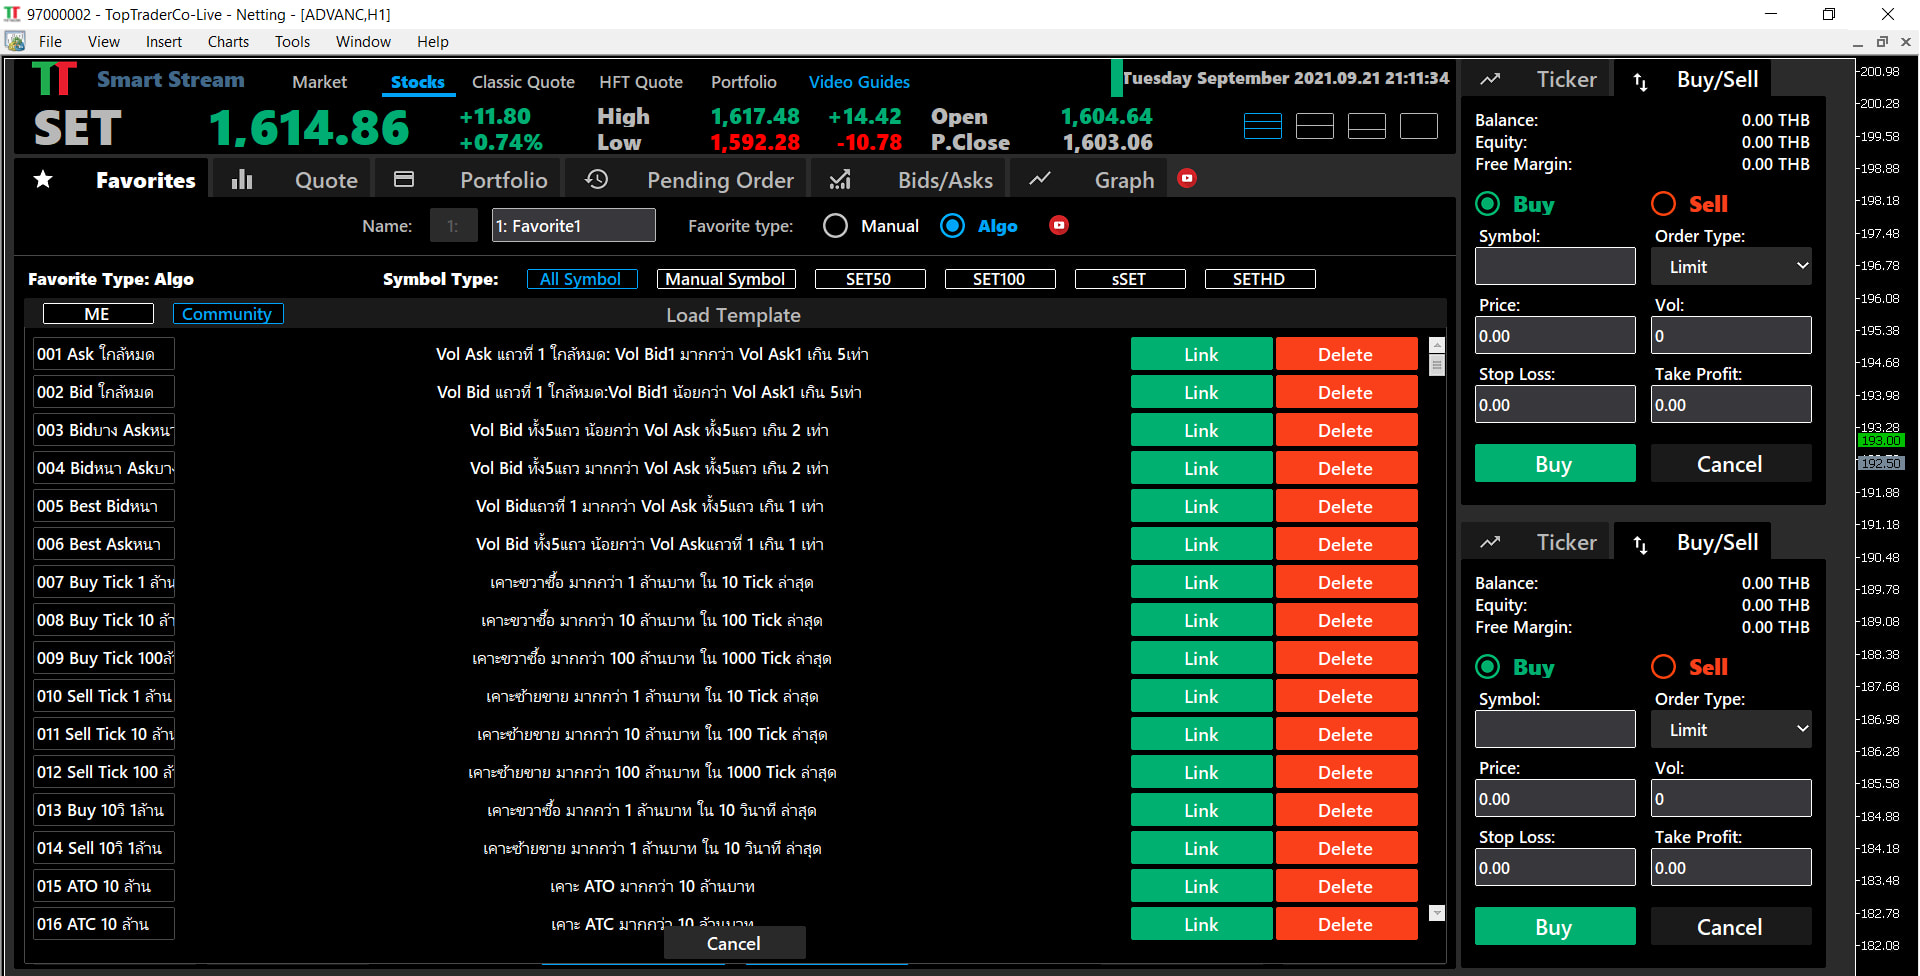
Task: Select the Algo favorite type
Action: point(953,226)
